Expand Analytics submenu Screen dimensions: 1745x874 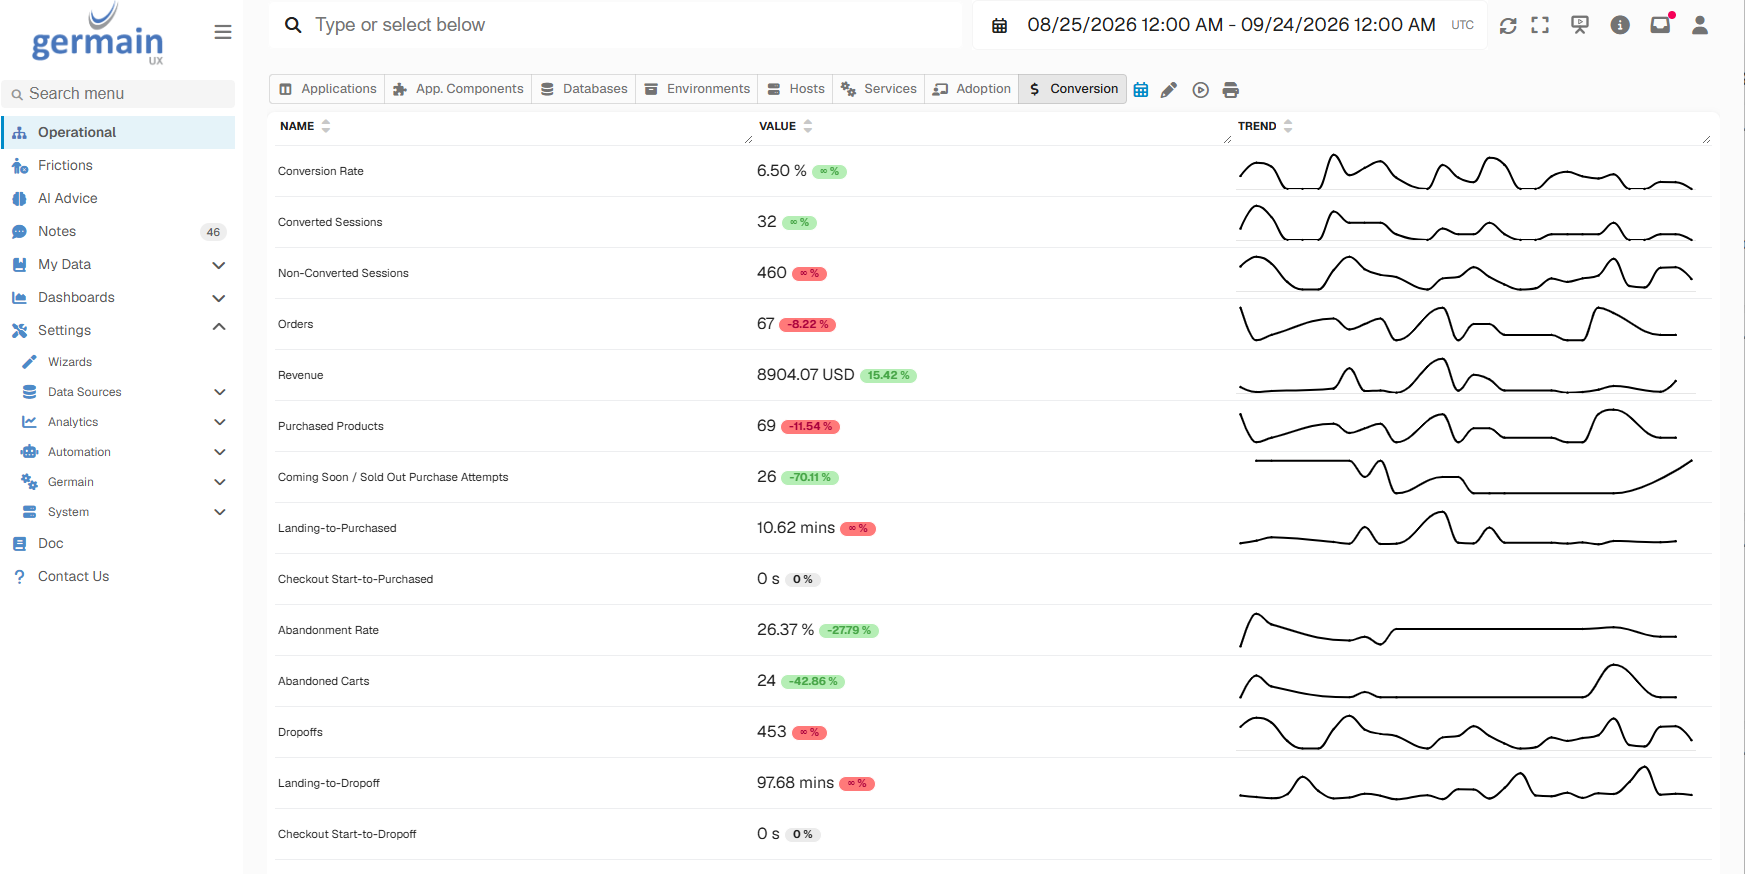pos(220,422)
